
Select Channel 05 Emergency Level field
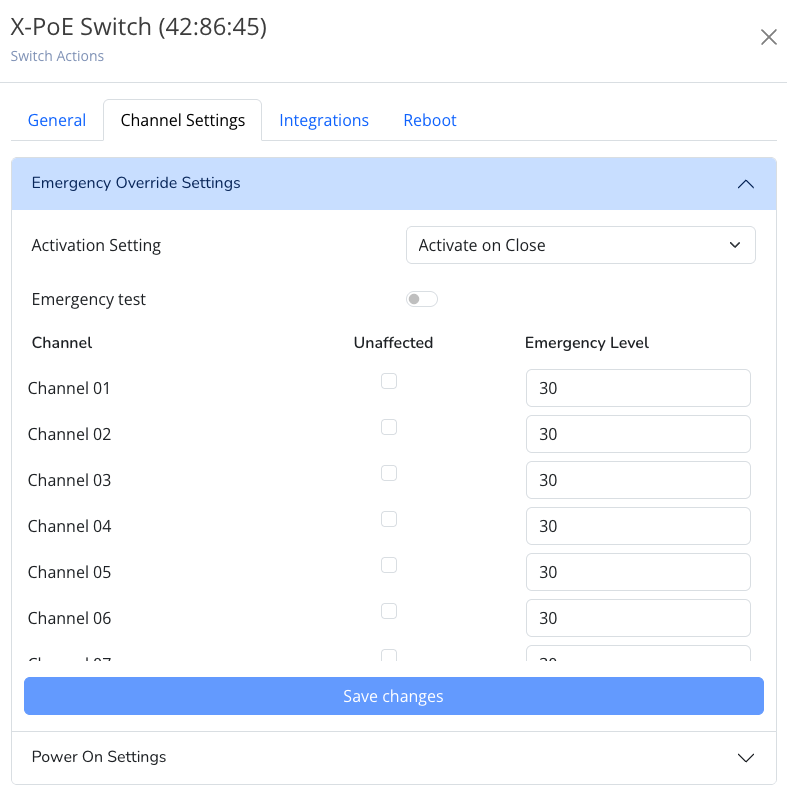638,572
